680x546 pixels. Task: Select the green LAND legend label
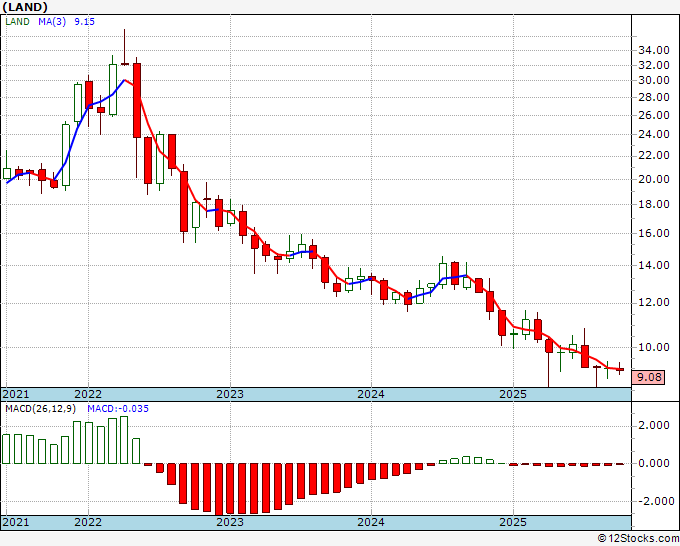(17, 22)
